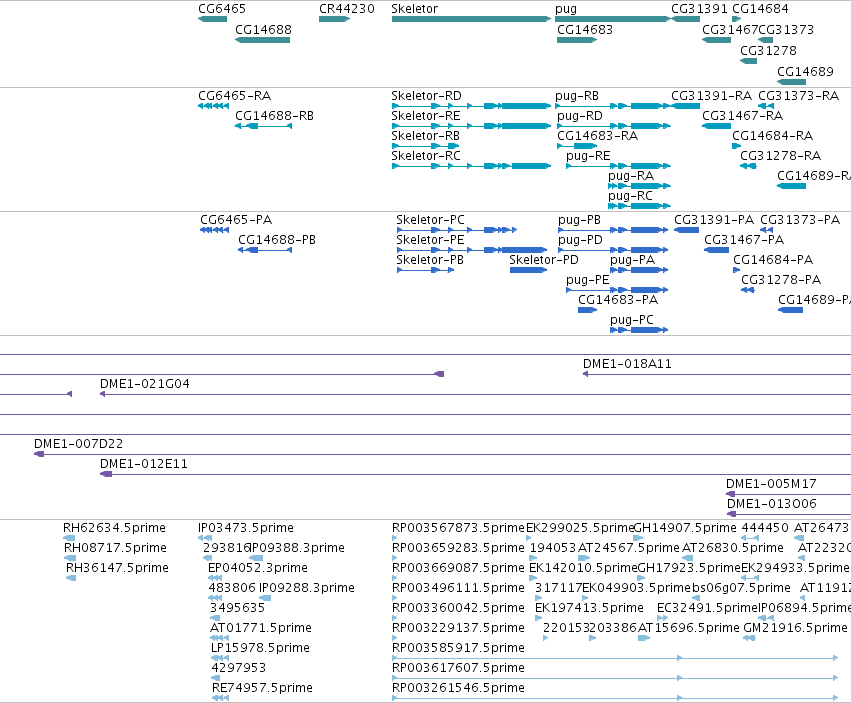Viewport: 851px width, 703px height.
Task: Click the Skeletor-PC protein label
Action: (x=430, y=220)
